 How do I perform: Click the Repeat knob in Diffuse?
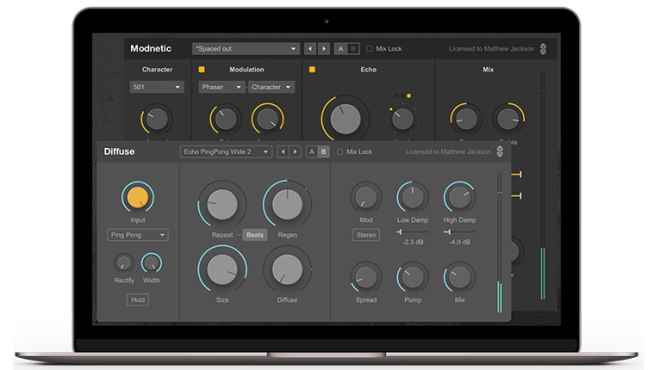click(222, 205)
